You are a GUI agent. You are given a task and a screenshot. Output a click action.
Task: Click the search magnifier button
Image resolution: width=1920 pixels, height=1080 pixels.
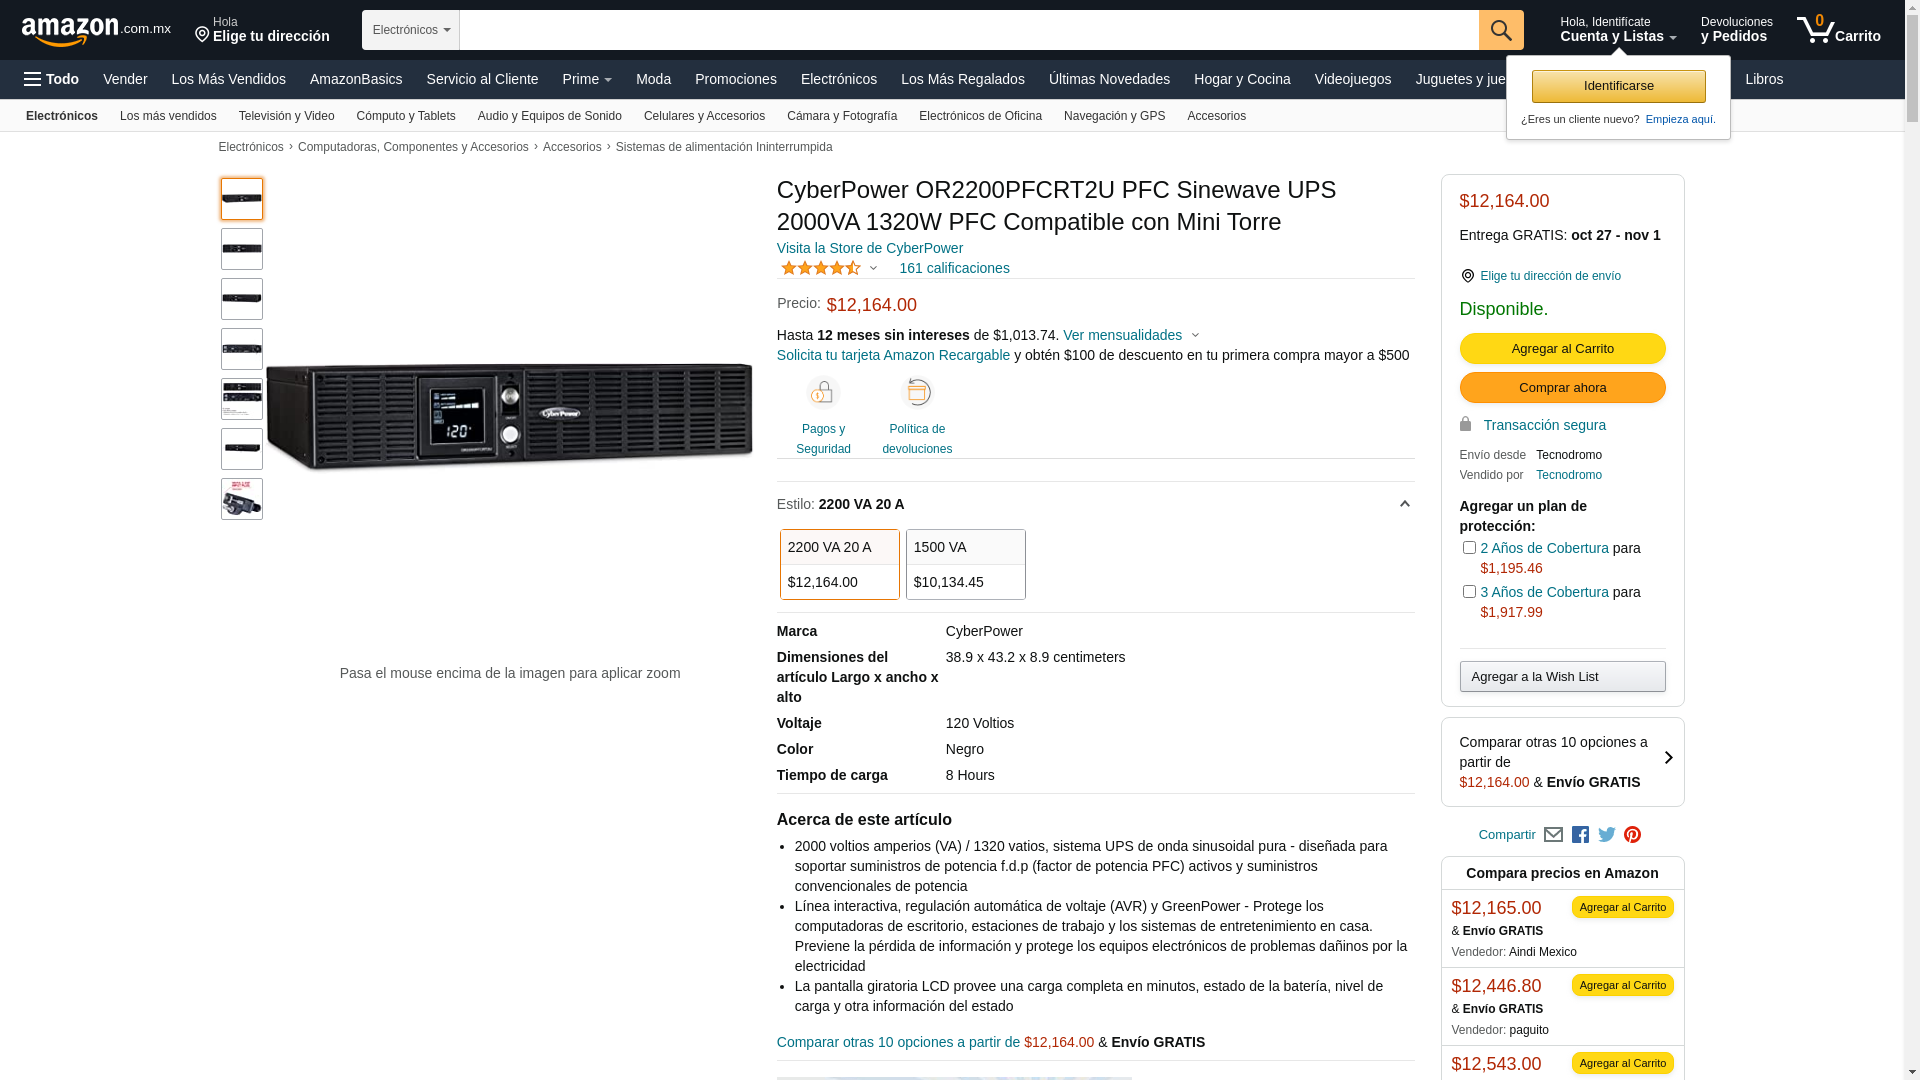(x=1500, y=30)
